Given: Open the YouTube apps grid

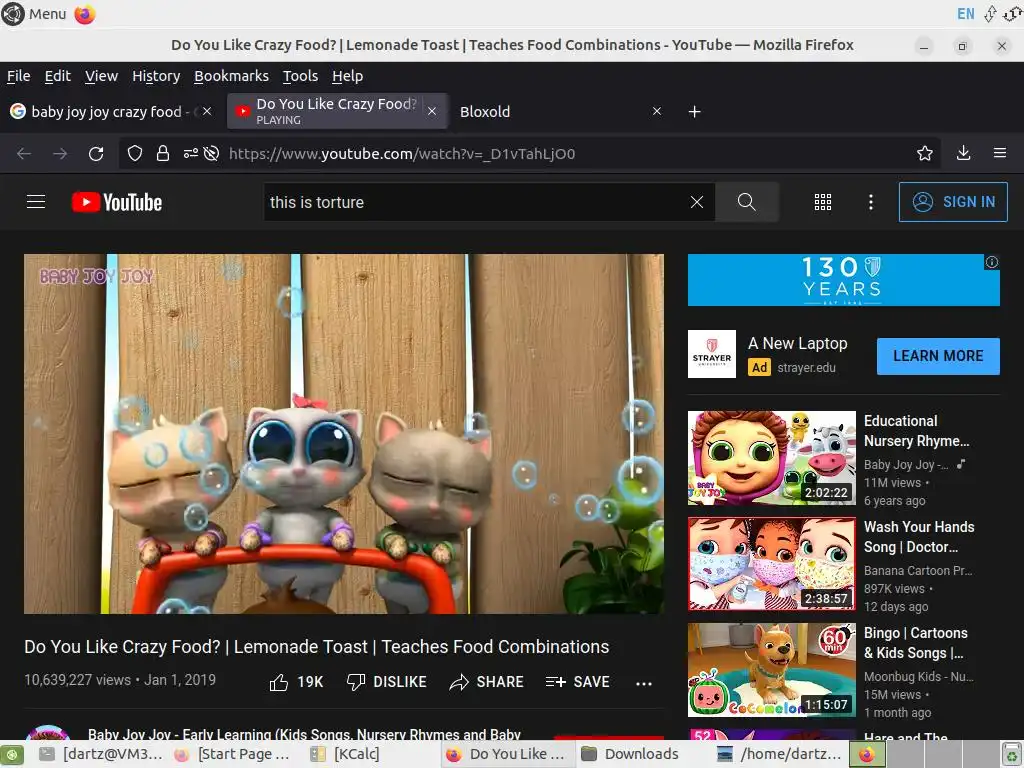Looking at the screenshot, I should [x=823, y=202].
